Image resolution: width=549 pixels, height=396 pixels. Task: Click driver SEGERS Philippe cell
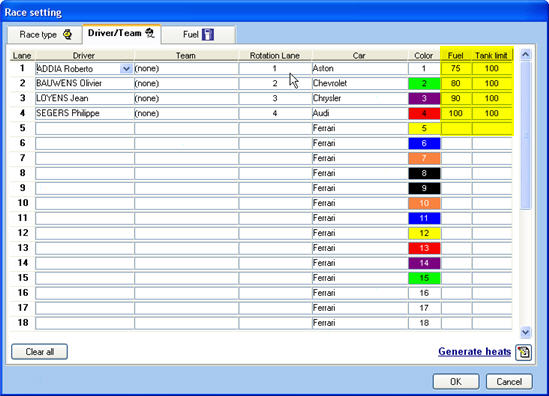click(x=84, y=113)
